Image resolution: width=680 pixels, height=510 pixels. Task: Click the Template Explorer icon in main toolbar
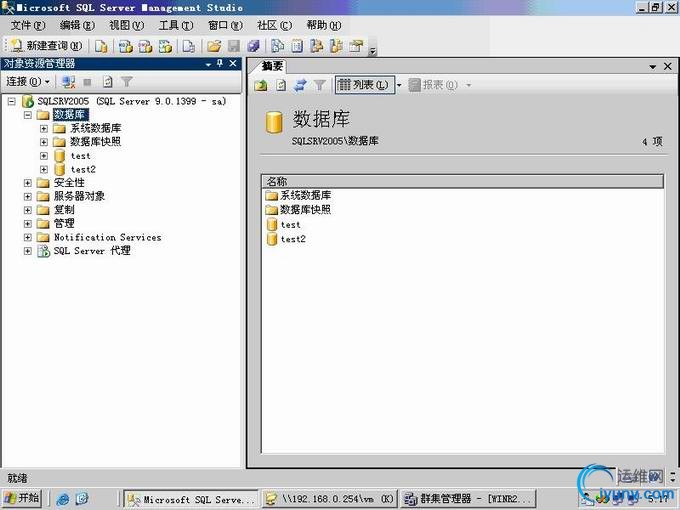(336, 46)
